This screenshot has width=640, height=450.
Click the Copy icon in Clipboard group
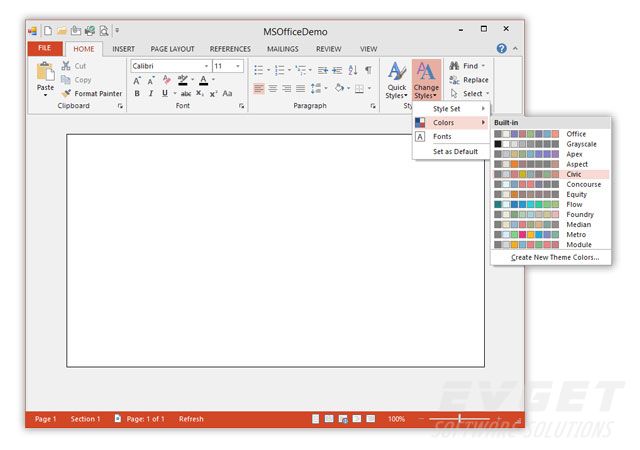click(66, 80)
